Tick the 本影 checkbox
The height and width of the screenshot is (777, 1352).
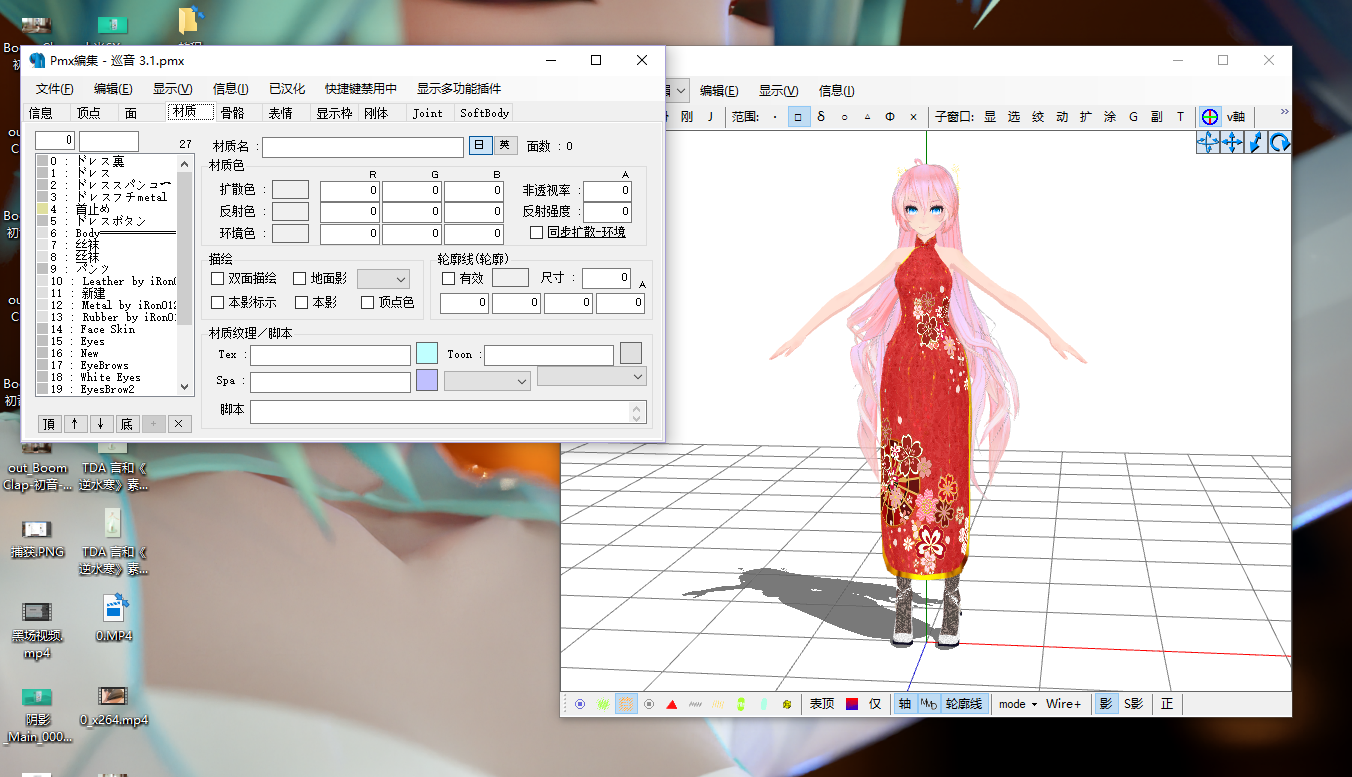click(302, 302)
